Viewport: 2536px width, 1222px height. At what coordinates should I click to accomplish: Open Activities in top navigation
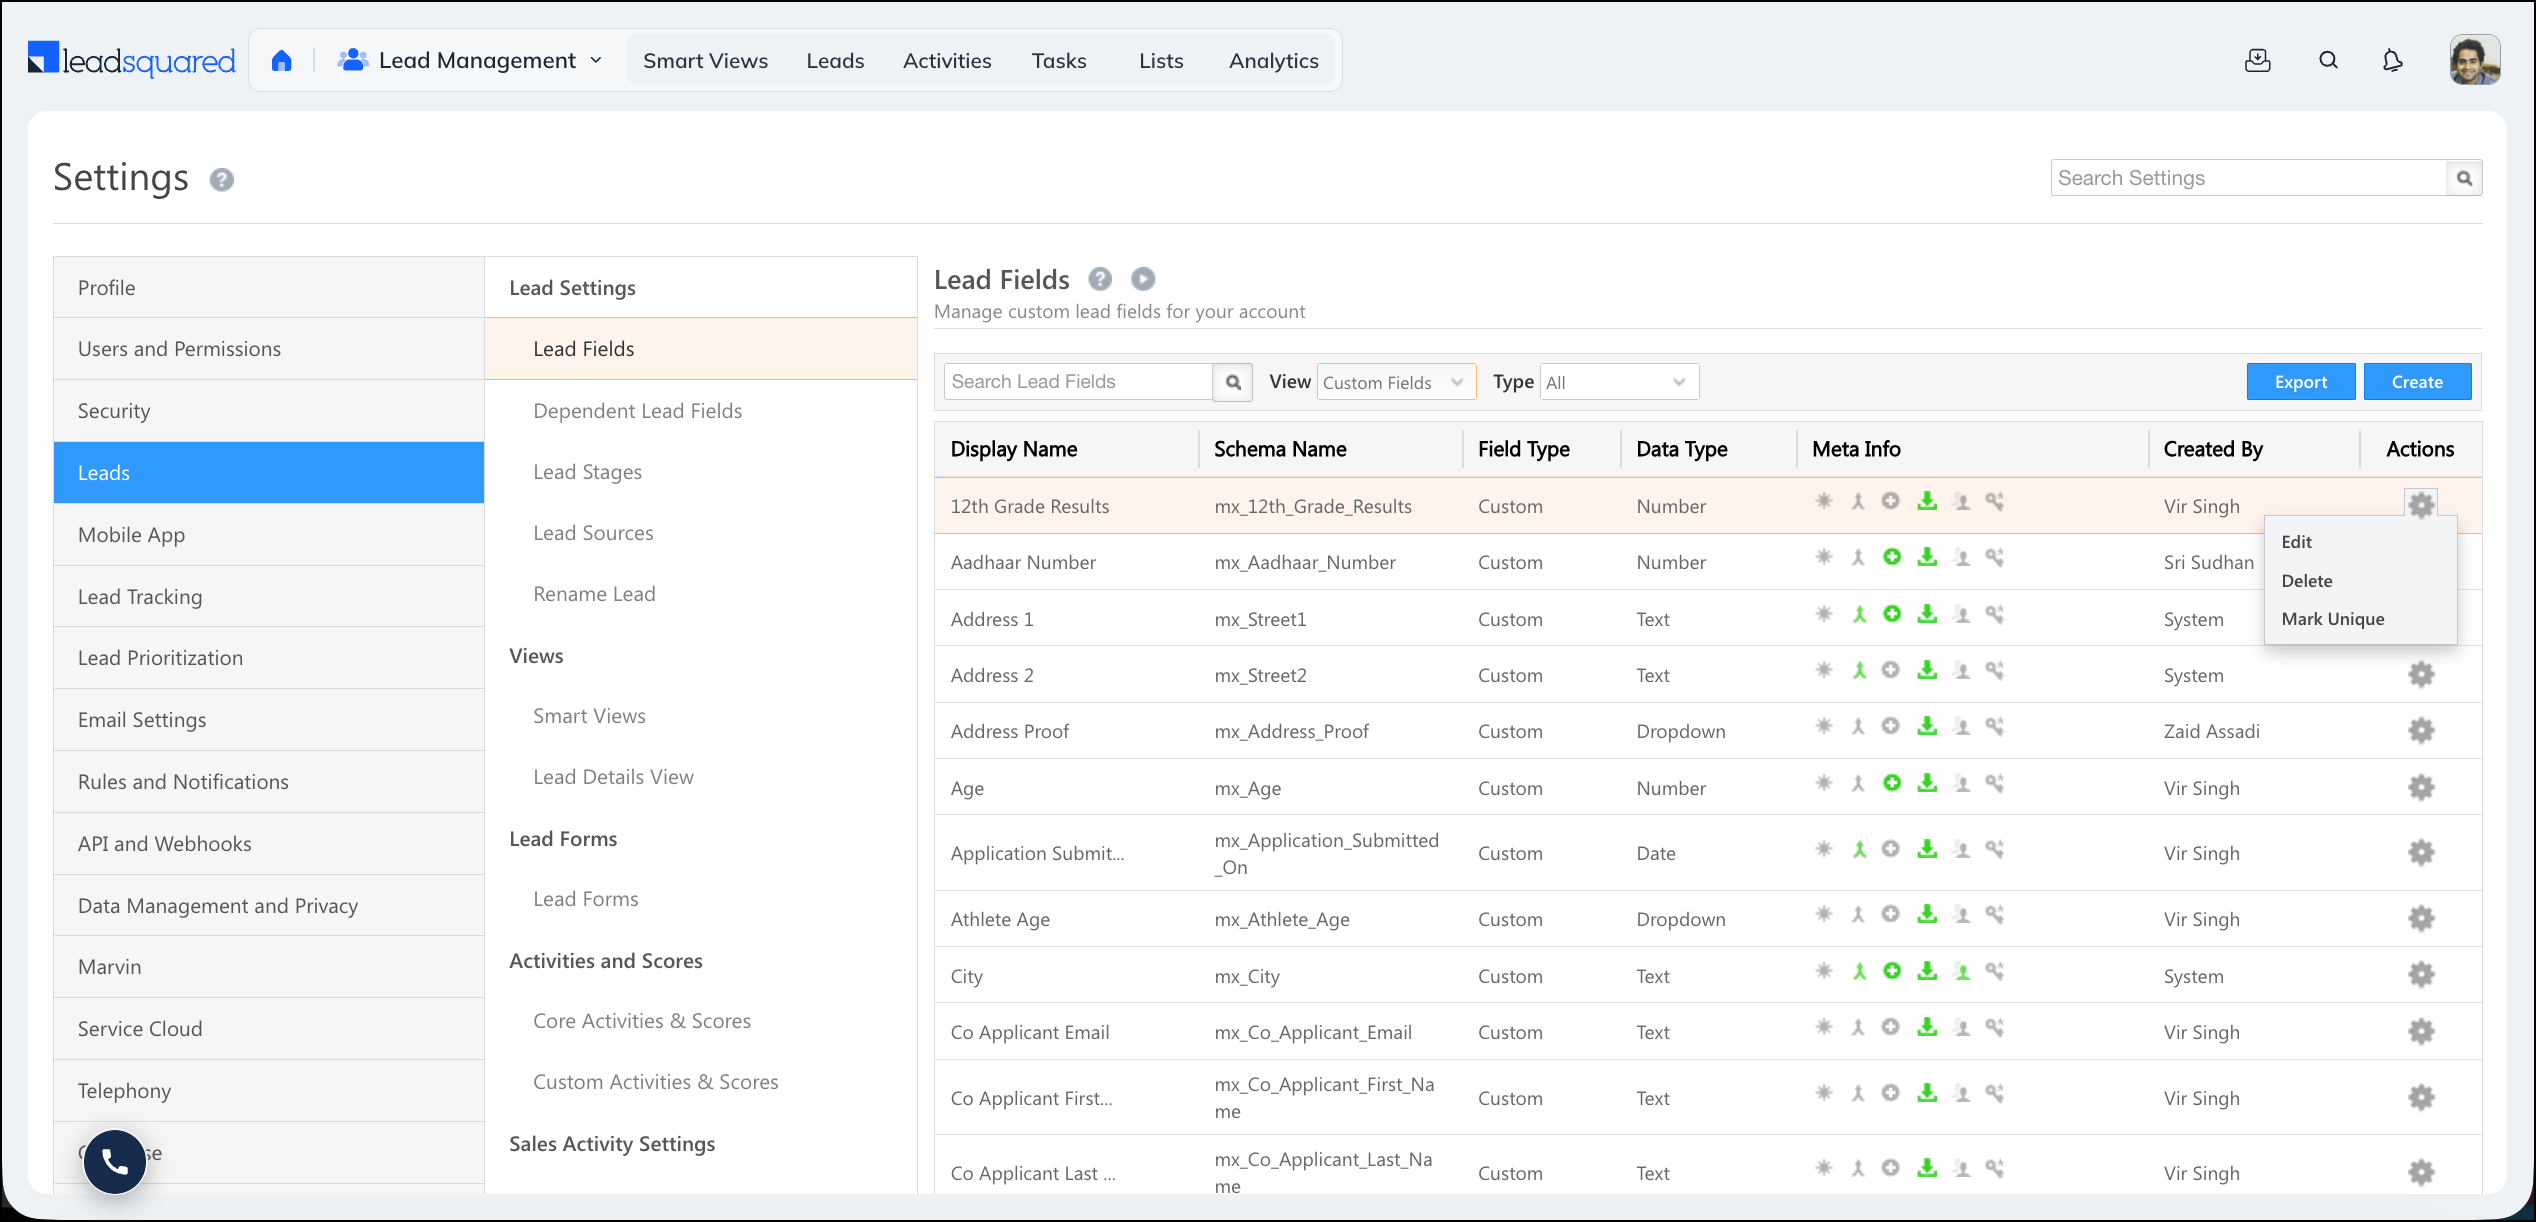947,61
